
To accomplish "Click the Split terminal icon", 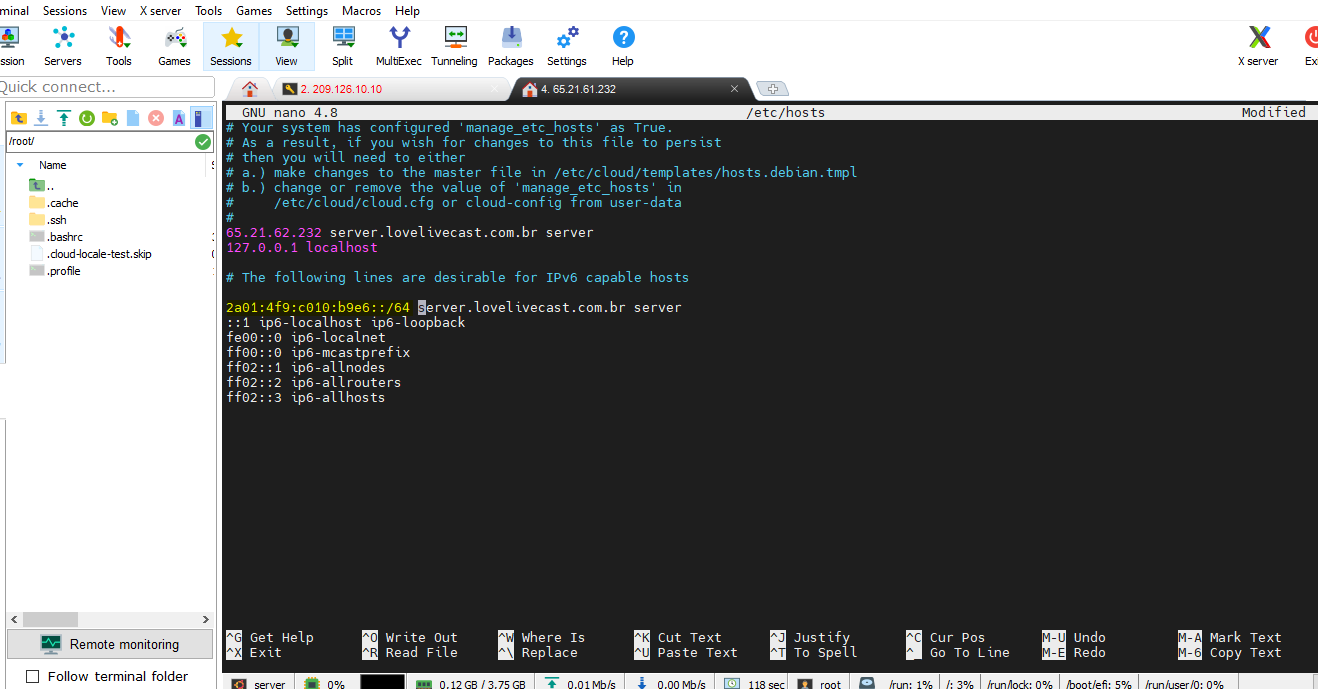I will [x=343, y=46].
